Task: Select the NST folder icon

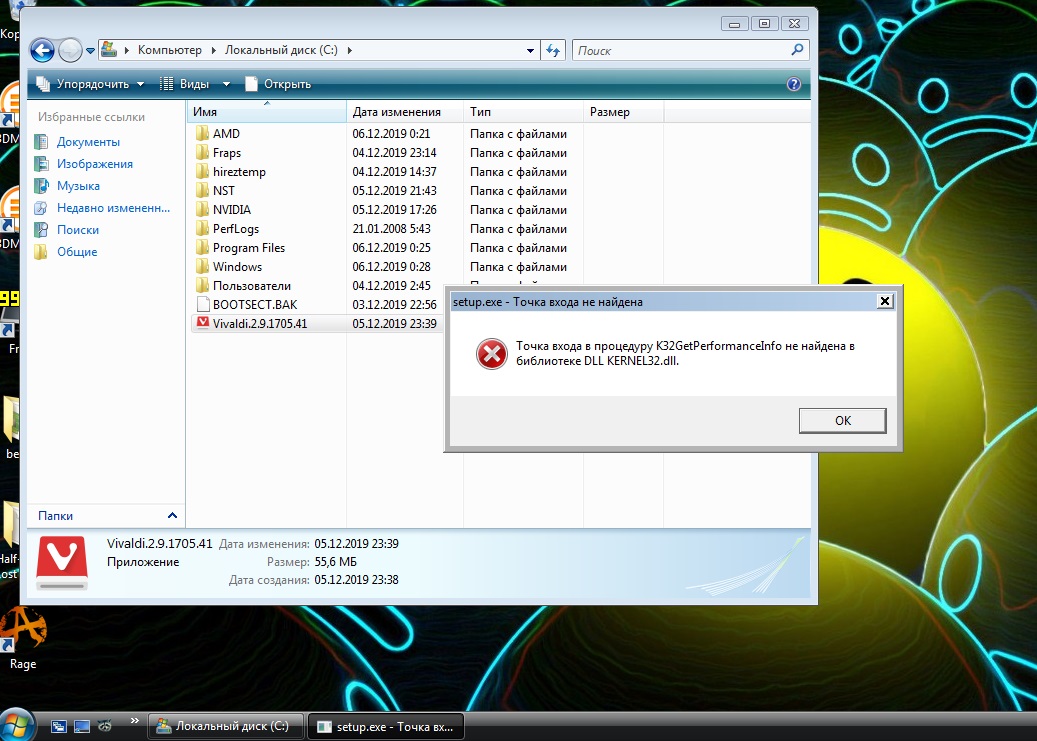Action: 202,191
